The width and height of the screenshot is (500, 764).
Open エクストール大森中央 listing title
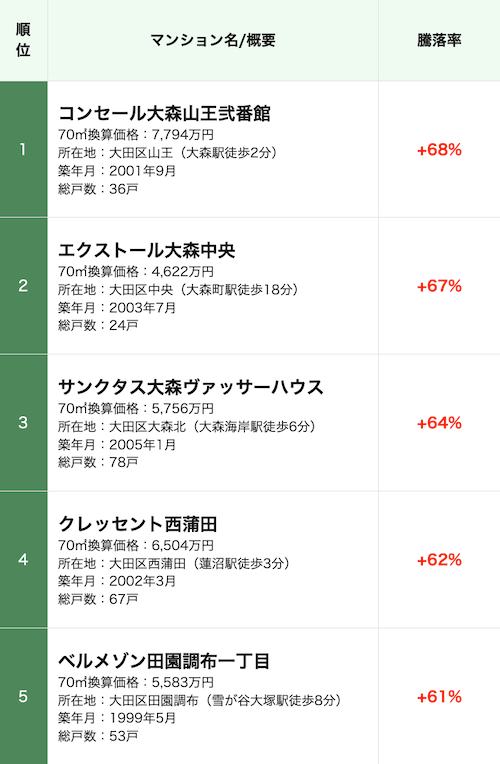(x=147, y=250)
